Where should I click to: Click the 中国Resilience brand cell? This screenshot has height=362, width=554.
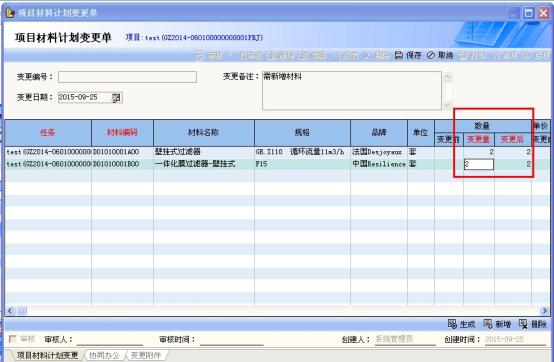[x=379, y=164]
